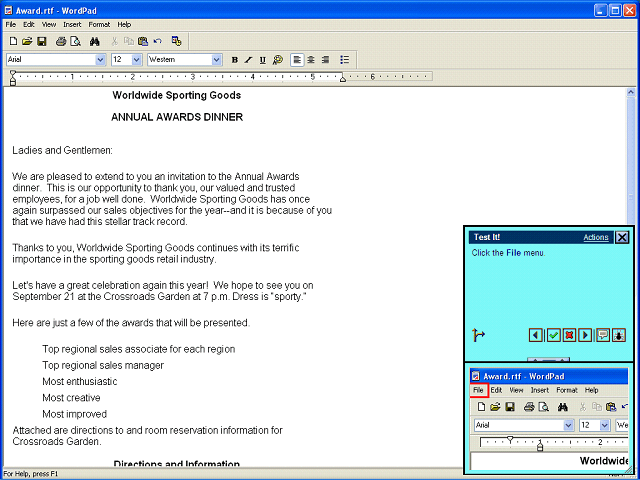This screenshot has height=480, width=640.
Task: Click the title bar text "Award.rtf - WordPad" of main window
Action: tap(56, 11)
